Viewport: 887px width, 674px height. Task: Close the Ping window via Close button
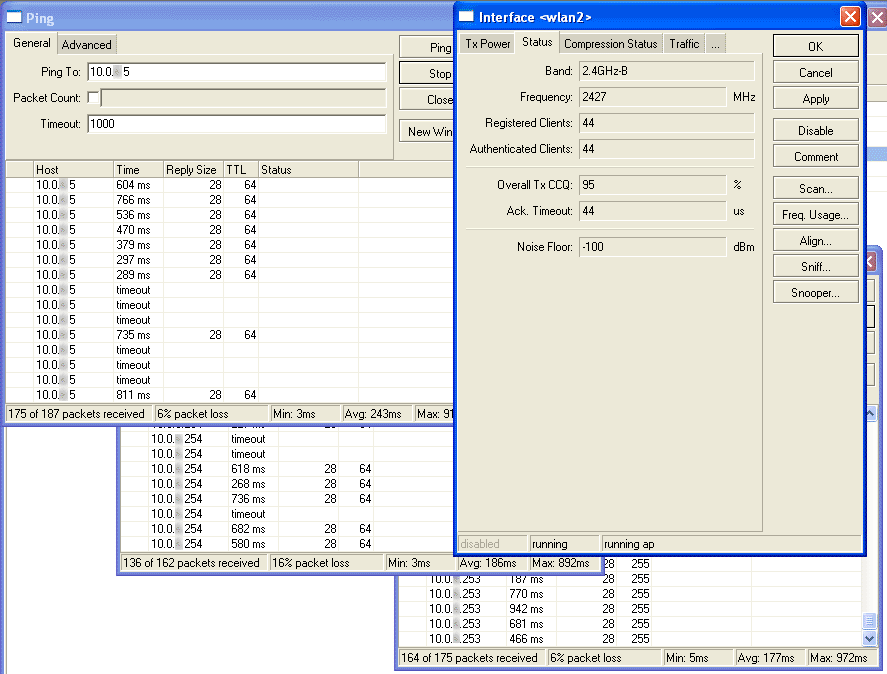[427, 100]
